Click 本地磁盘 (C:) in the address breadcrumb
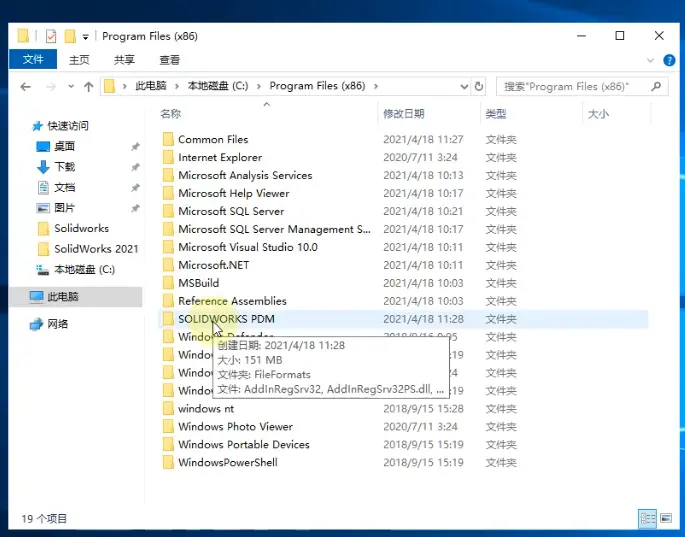 click(x=218, y=86)
